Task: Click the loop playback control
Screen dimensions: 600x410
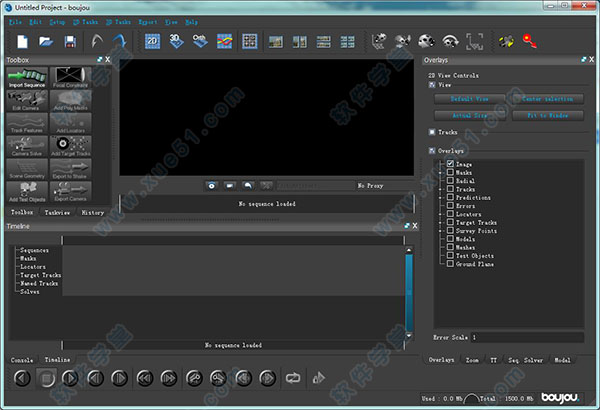Action: [293, 378]
